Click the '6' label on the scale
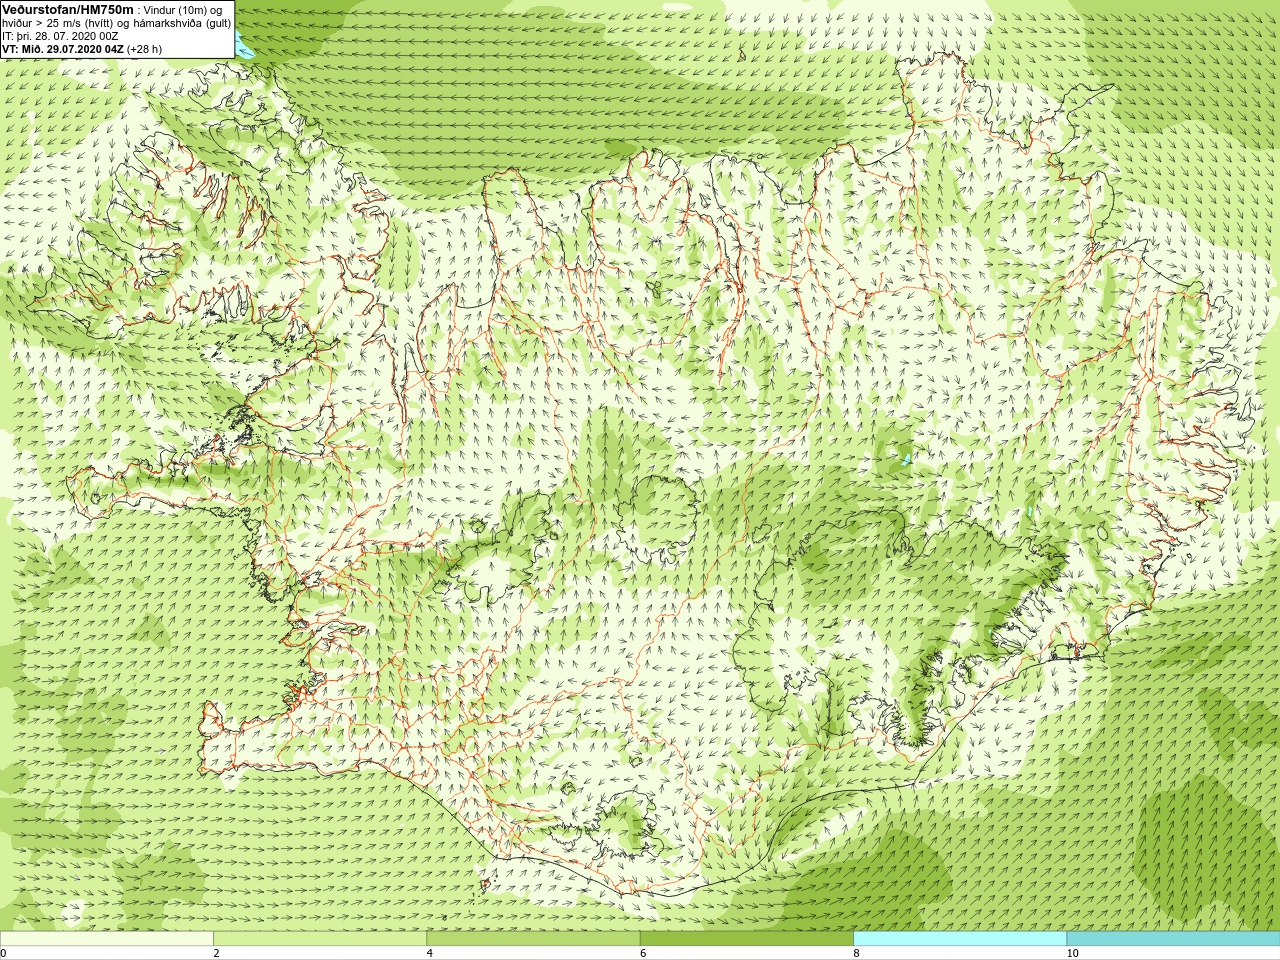Image resolution: width=1280 pixels, height=960 pixels. pyautogui.click(x=643, y=953)
